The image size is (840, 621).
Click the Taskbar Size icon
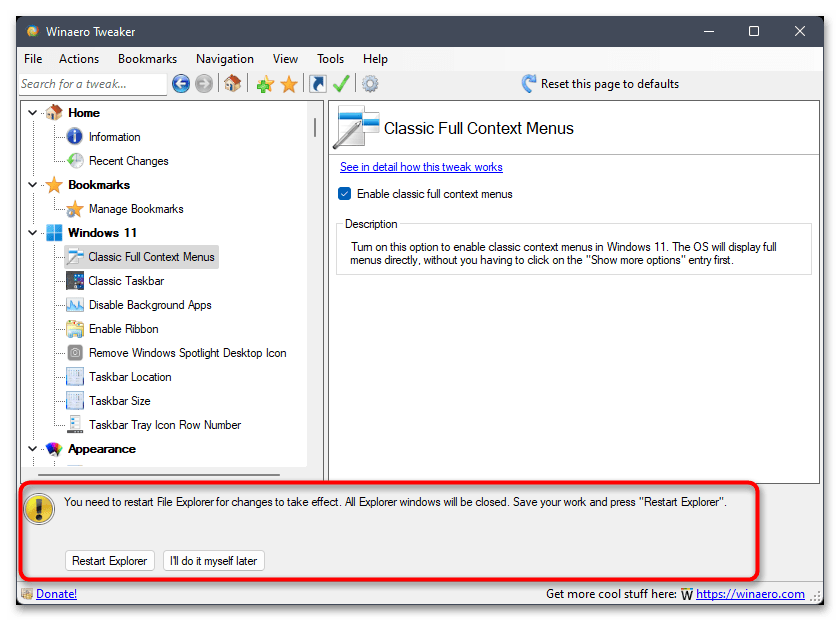coord(74,401)
